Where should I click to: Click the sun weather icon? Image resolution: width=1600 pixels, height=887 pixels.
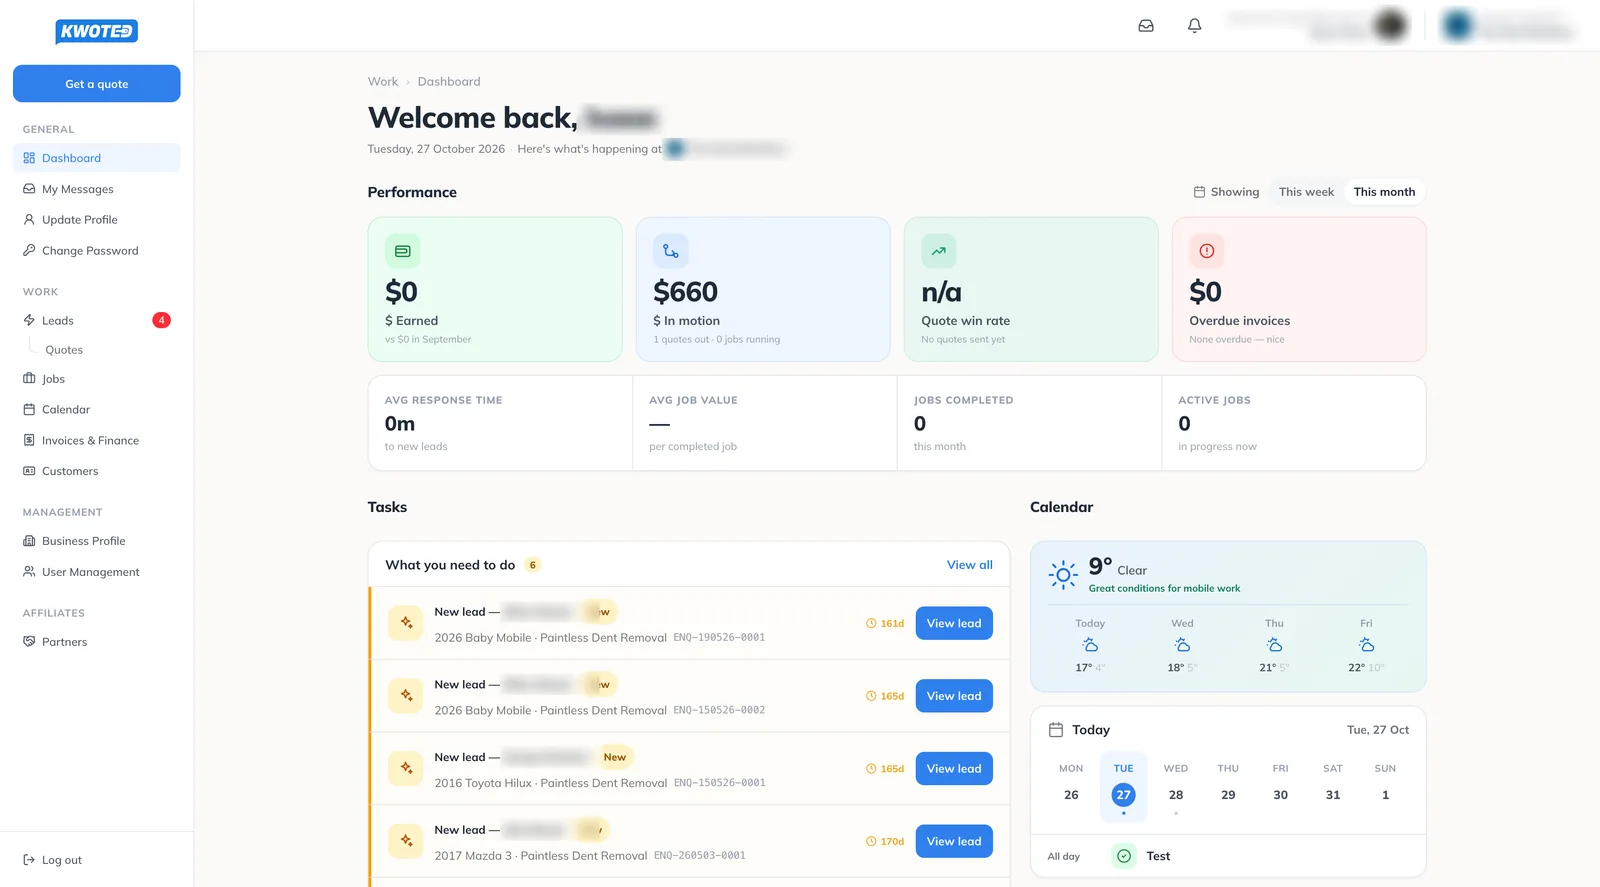[1063, 574]
